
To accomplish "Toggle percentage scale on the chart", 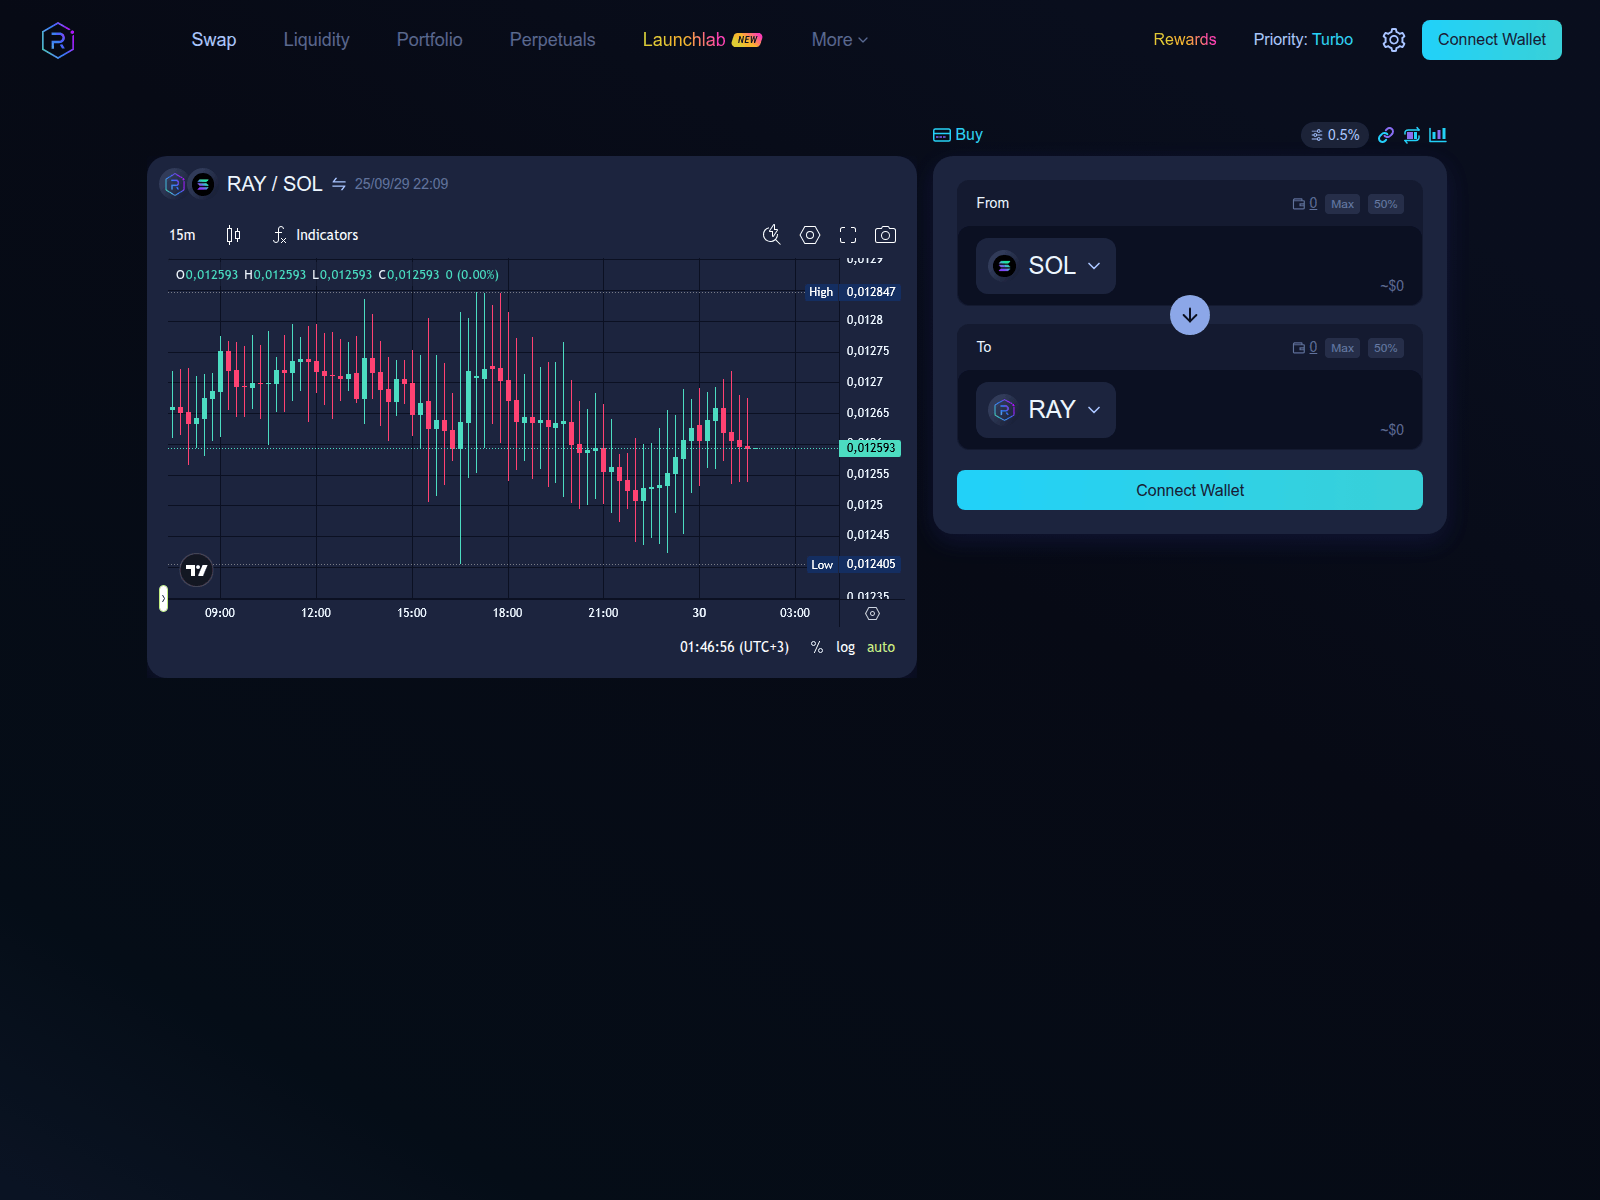I will click(x=815, y=647).
